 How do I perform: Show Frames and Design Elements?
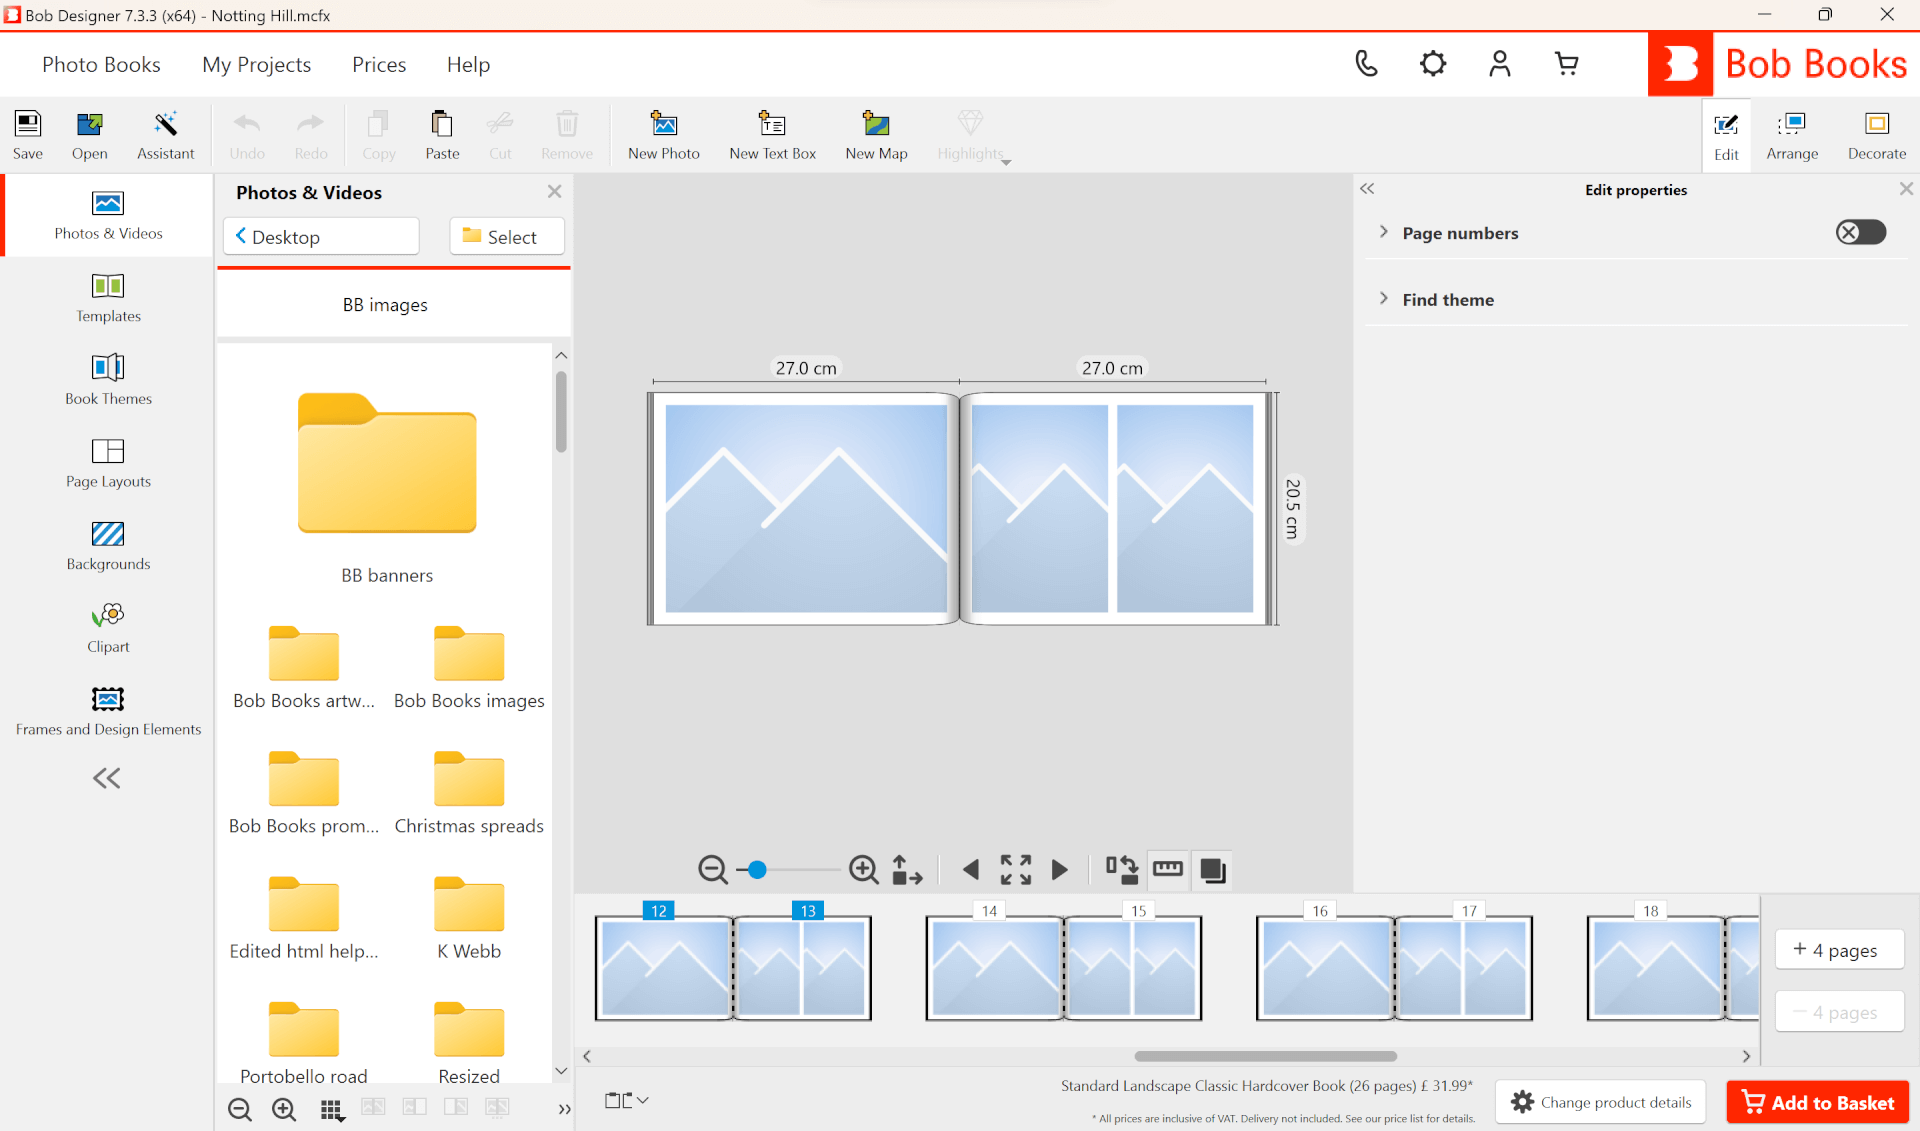tap(108, 711)
